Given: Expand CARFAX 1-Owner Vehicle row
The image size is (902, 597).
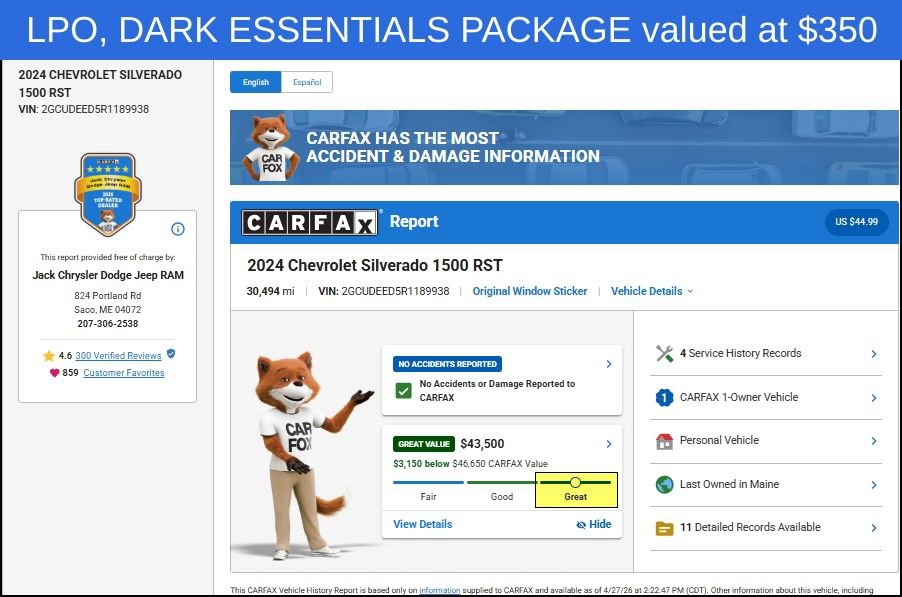Looking at the screenshot, I should 766,397.
